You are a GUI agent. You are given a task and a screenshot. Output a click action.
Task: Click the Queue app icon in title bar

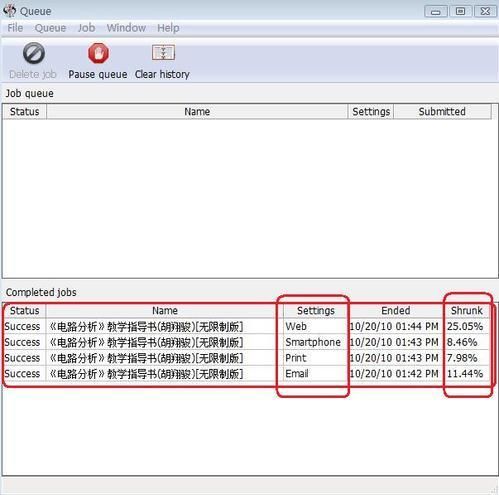[x=9, y=11]
